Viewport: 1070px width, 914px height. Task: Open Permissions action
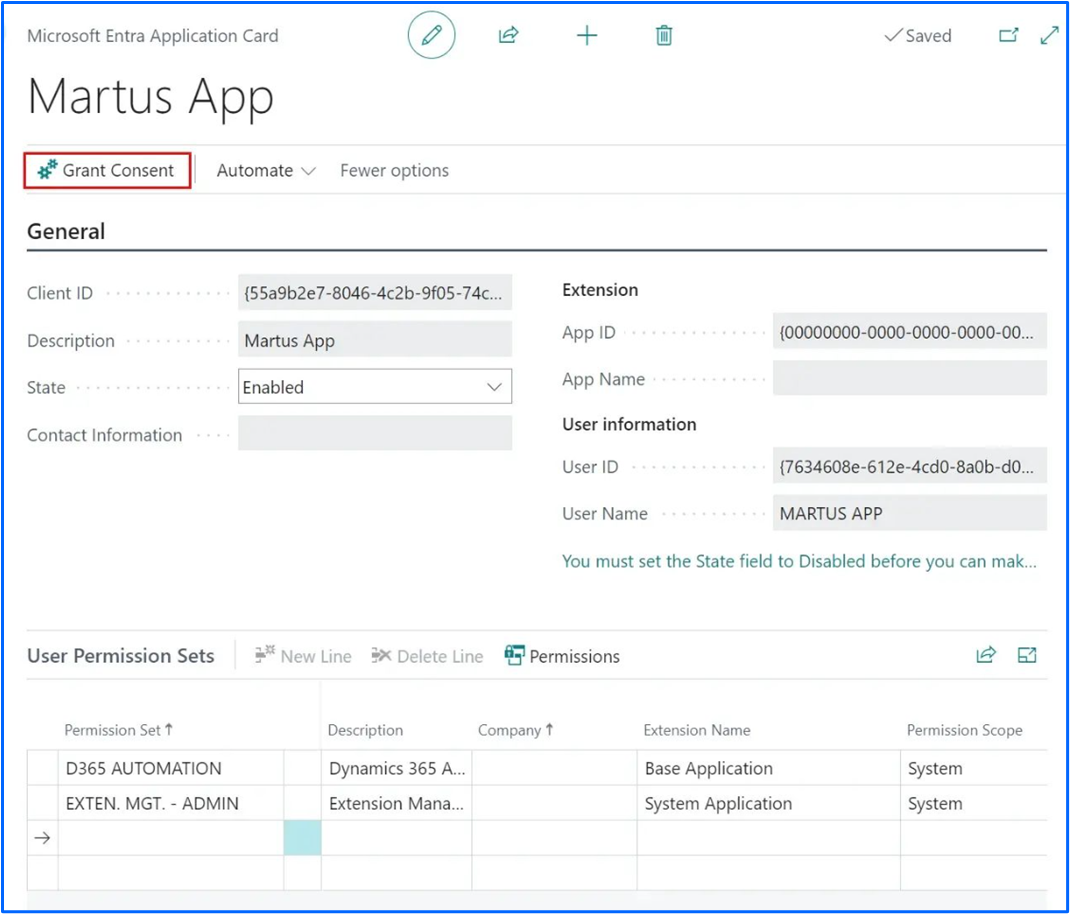(x=562, y=656)
